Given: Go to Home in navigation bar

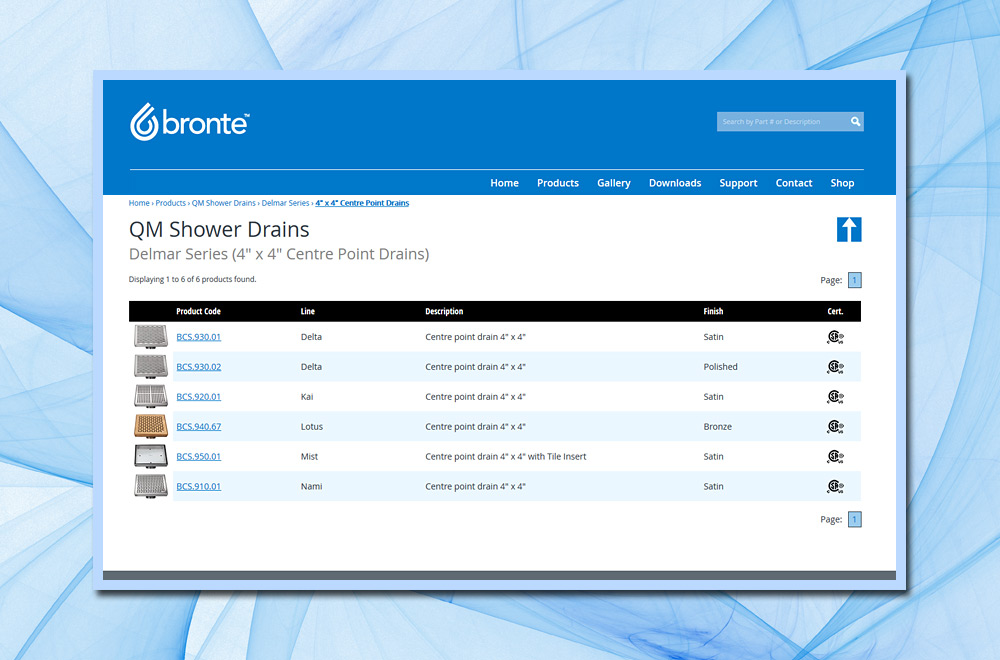Looking at the screenshot, I should point(504,183).
